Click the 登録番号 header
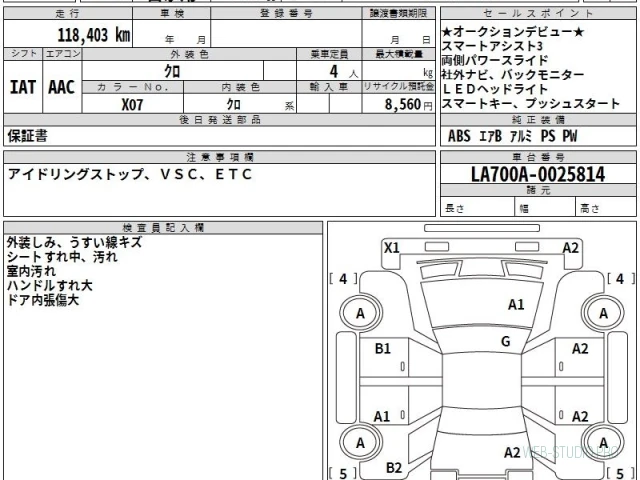Image resolution: width=640 pixels, height=480 pixels. (x=286, y=13)
